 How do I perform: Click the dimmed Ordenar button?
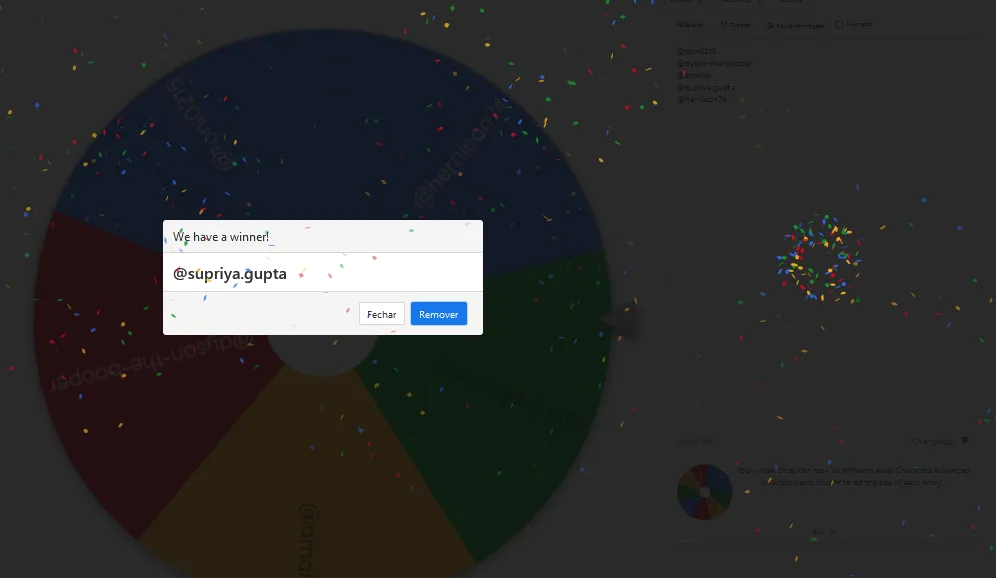click(736, 25)
